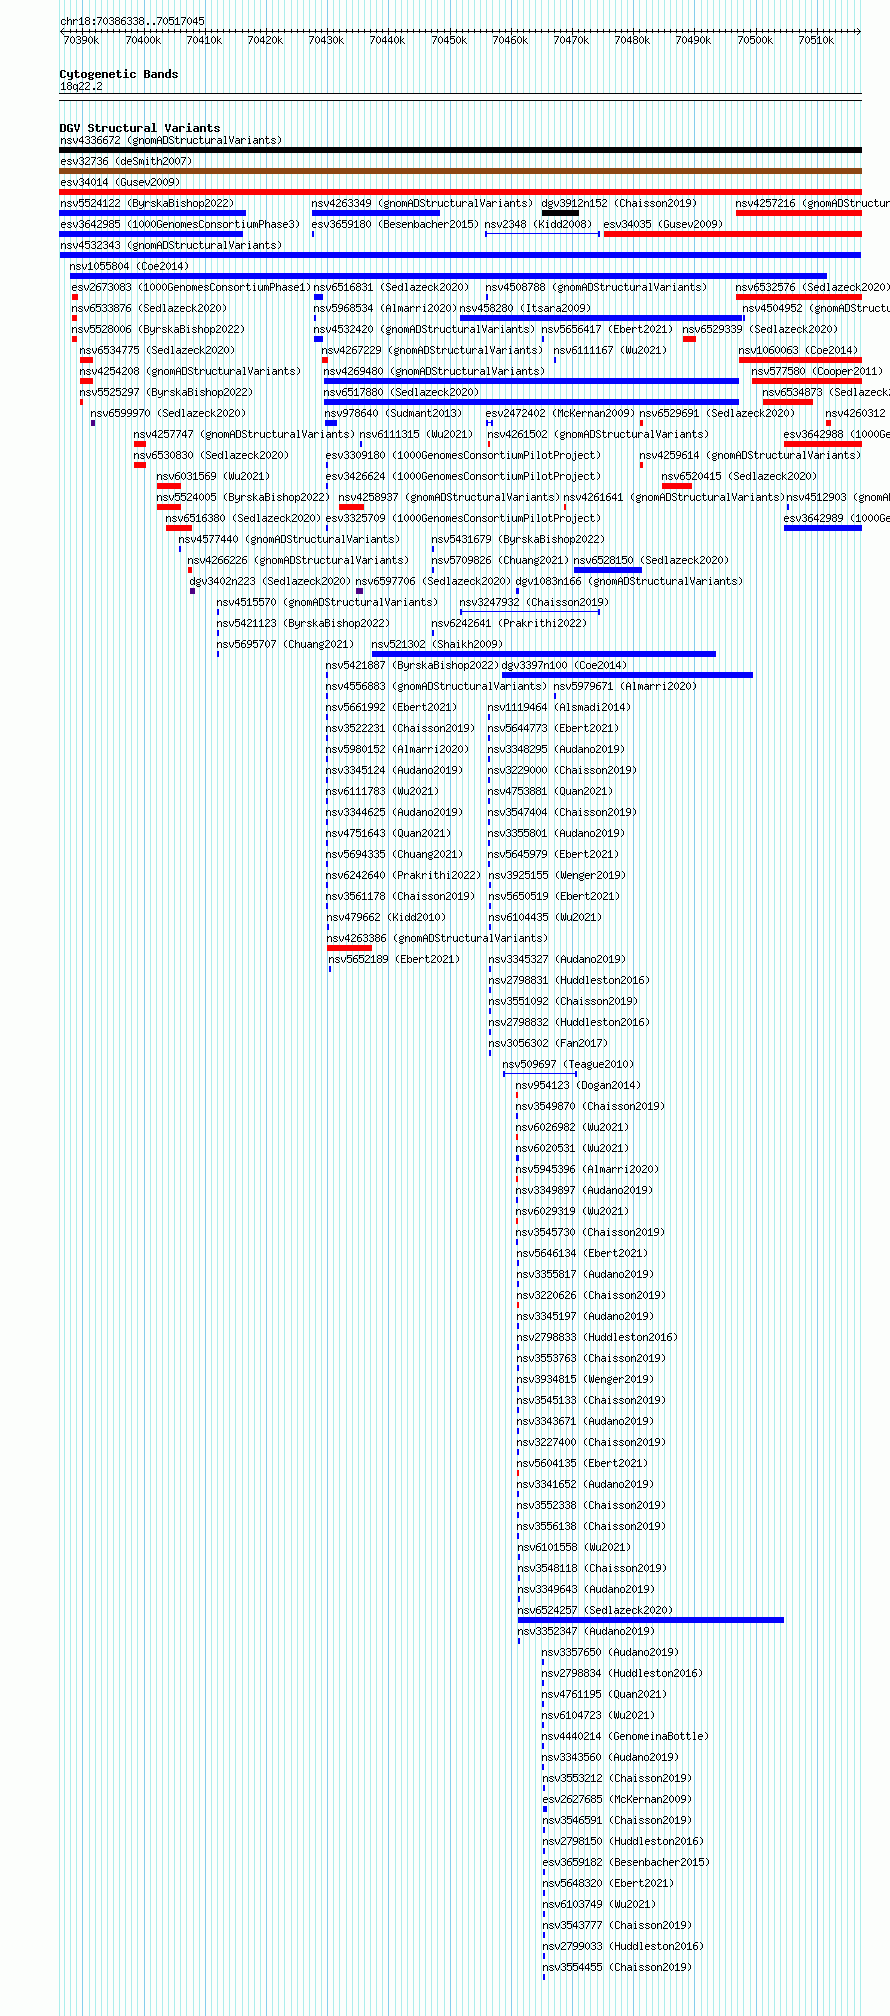
Task: Click nsv2799033 (Huddleston2016) label
Action: 623,1946
